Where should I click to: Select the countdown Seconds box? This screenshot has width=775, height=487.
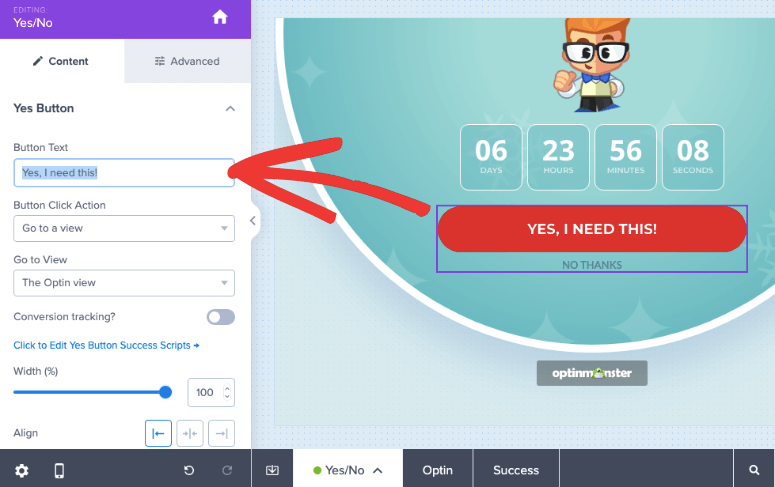coord(692,157)
